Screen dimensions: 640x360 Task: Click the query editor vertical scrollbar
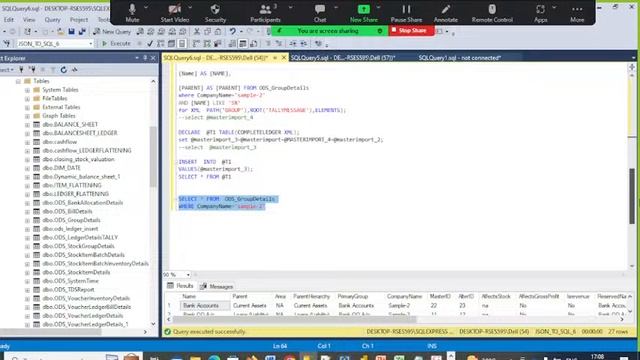632,196
